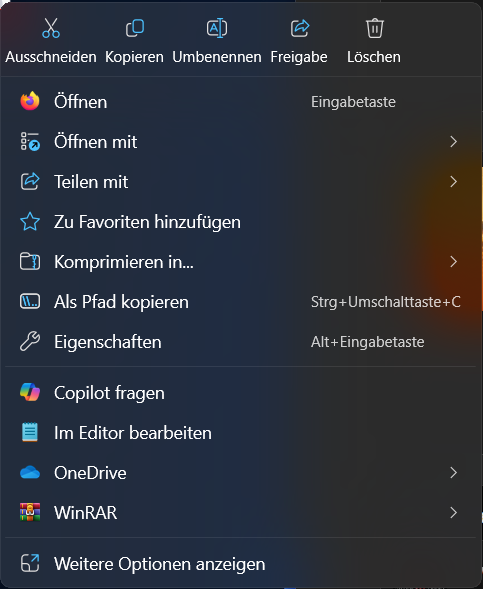Click the Firefox icon beside Öffnen
Image resolution: width=483 pixels, height=589 pixels.
[30, 101]
